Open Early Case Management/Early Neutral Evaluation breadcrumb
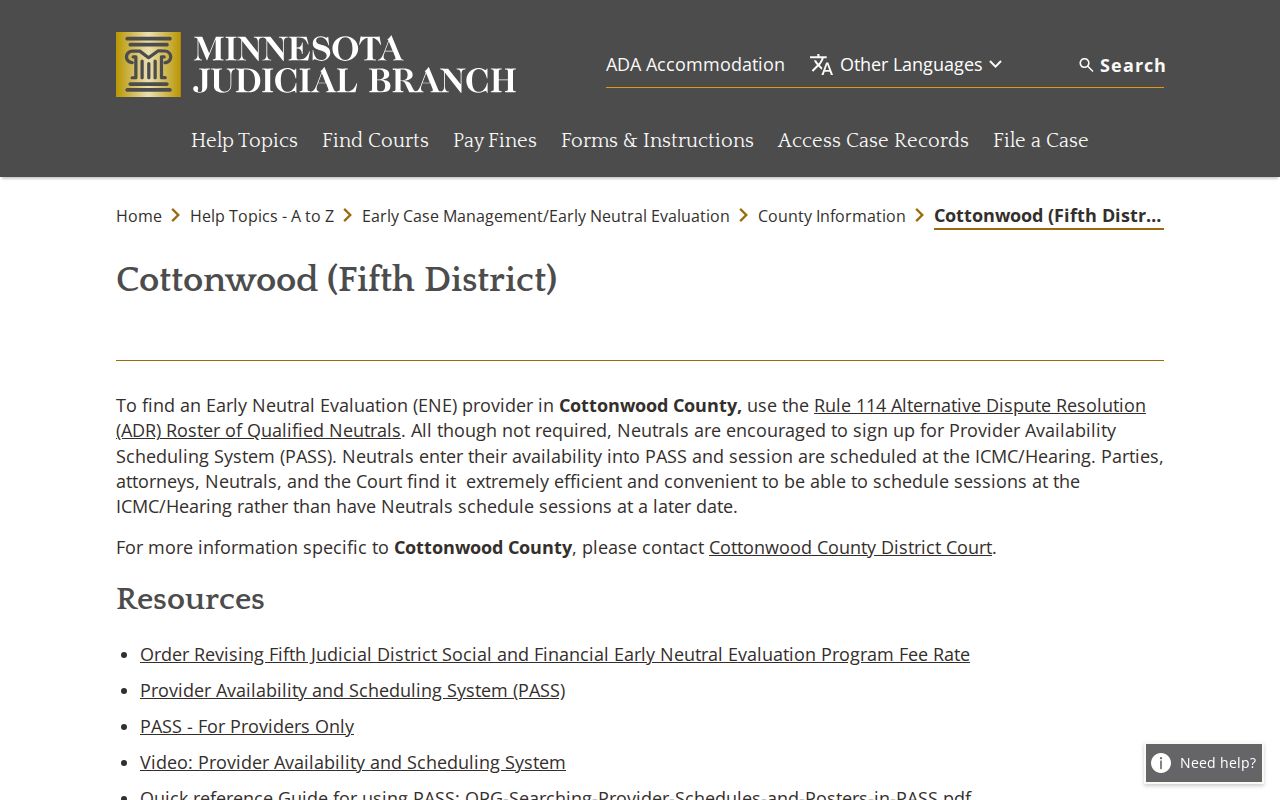The height and width of the screenshot is (800, 1280). pyautogui.click(x=546, y=216)
